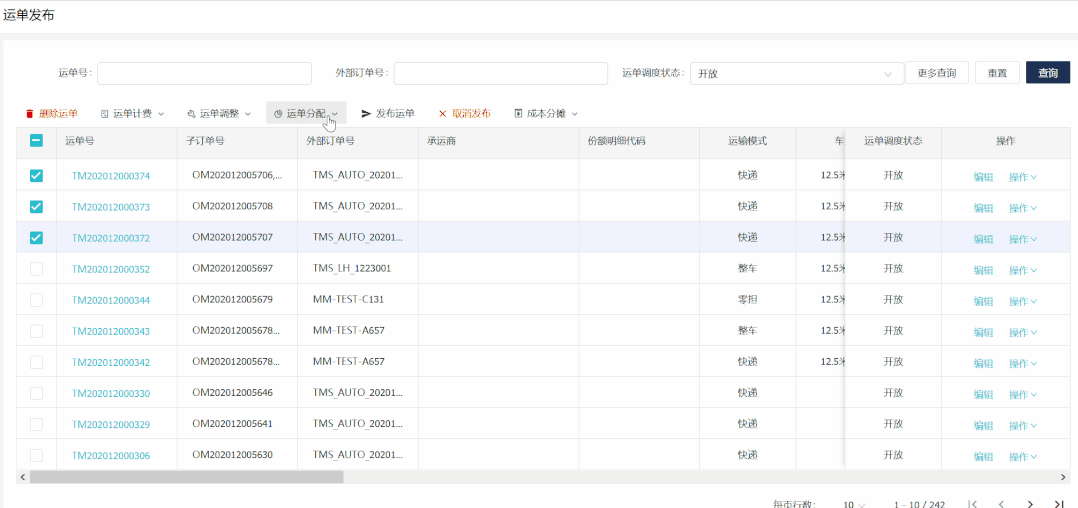This screenshot has width=1078, height=508.
Task: Click the 发布运单 send icon
Action: click(x=367, y=114)
